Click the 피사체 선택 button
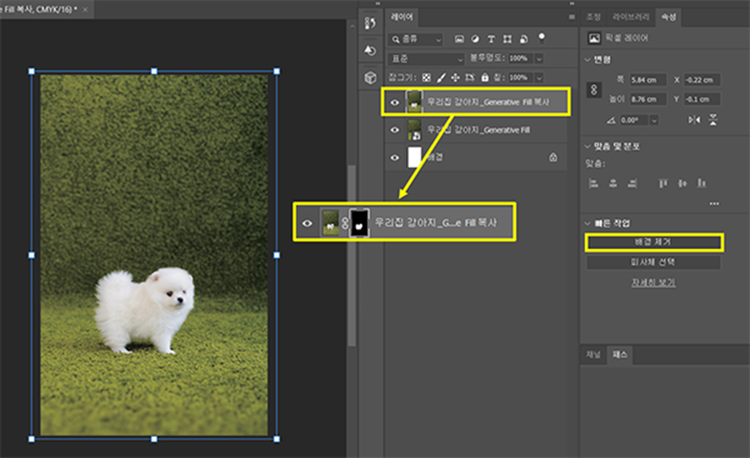750x458 pixels. (x=653, y=262)
